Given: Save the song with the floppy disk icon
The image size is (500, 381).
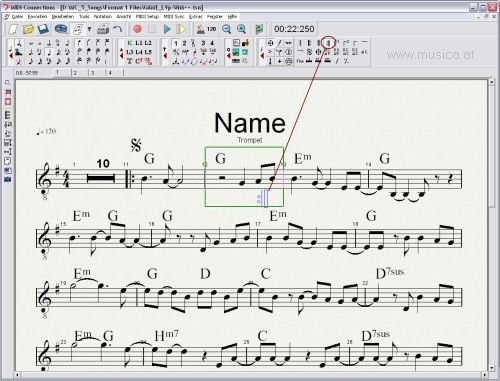Looking at the screenshot, I should pyautogui.click(x=43, y=29).
